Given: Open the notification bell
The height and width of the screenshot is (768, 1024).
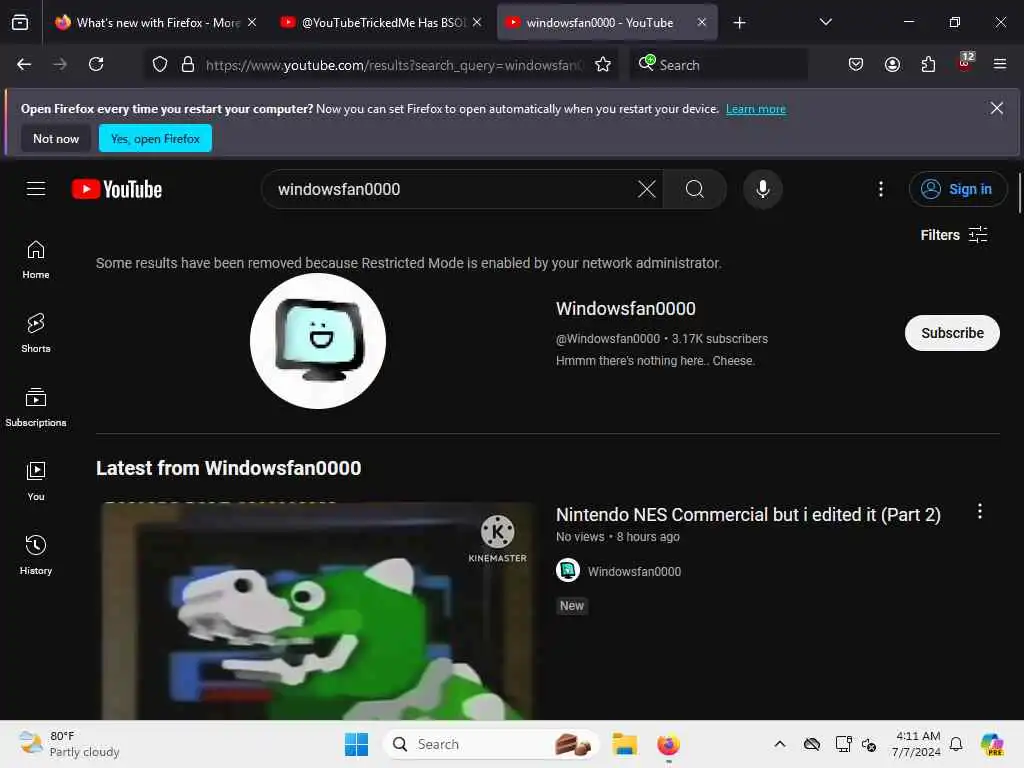Looking at the screenshot, I should 956,744.
